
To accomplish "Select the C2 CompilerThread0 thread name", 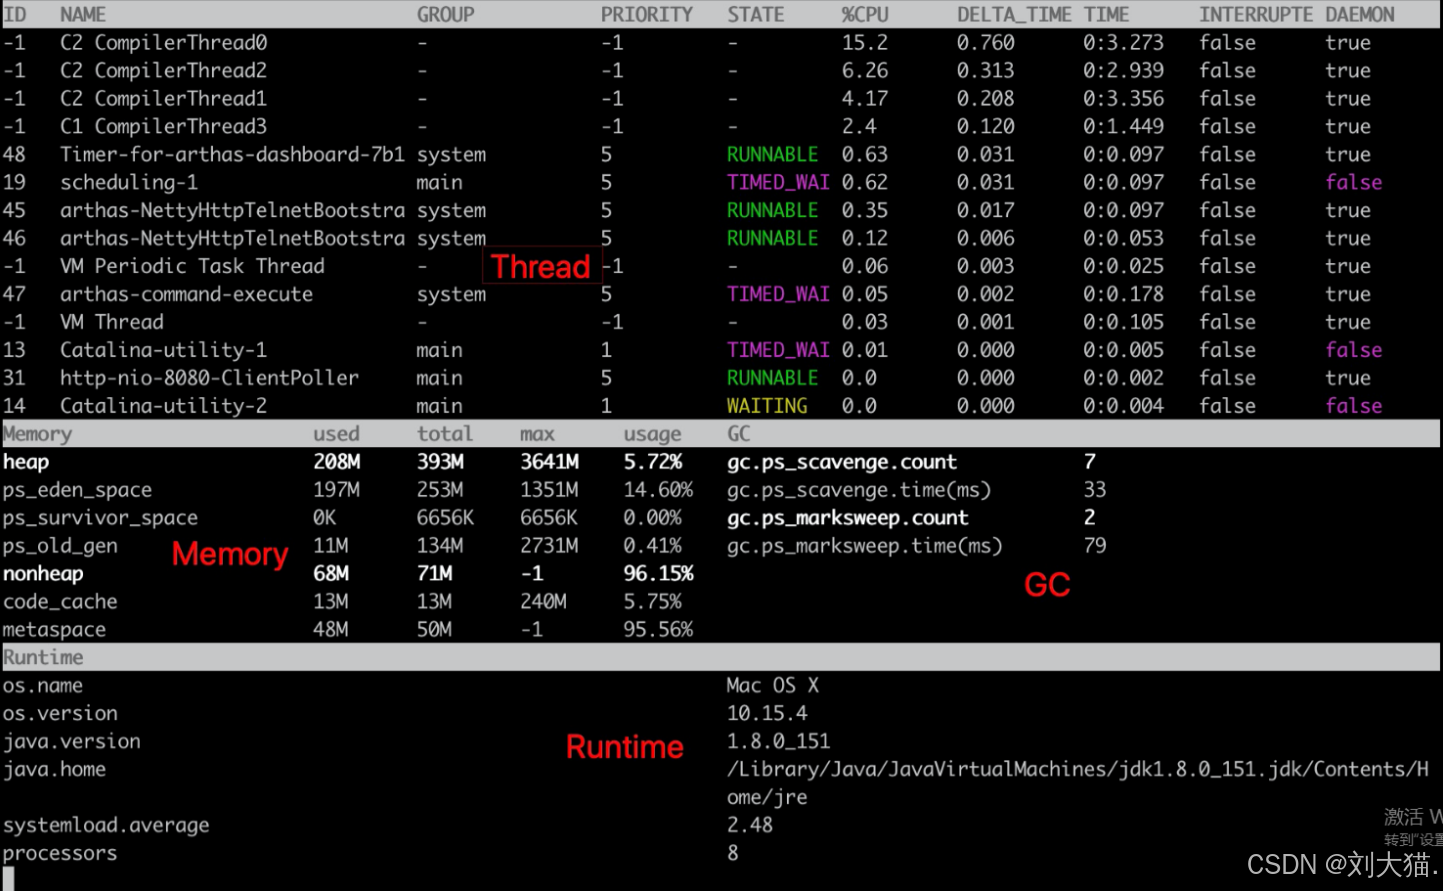I will (164, 43).
